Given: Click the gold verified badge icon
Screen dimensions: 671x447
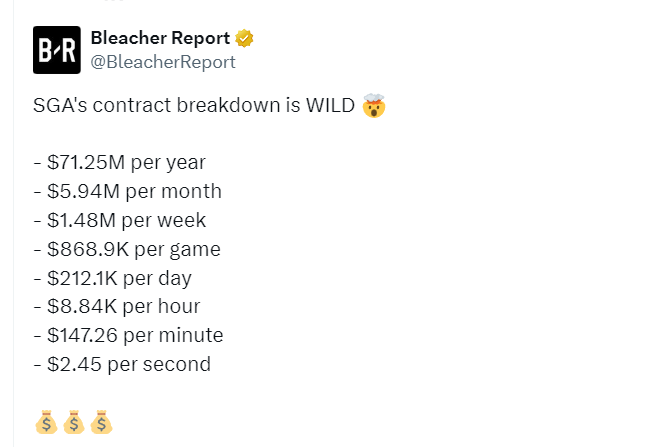Looking at the screenshot, I should pos(244,38).
